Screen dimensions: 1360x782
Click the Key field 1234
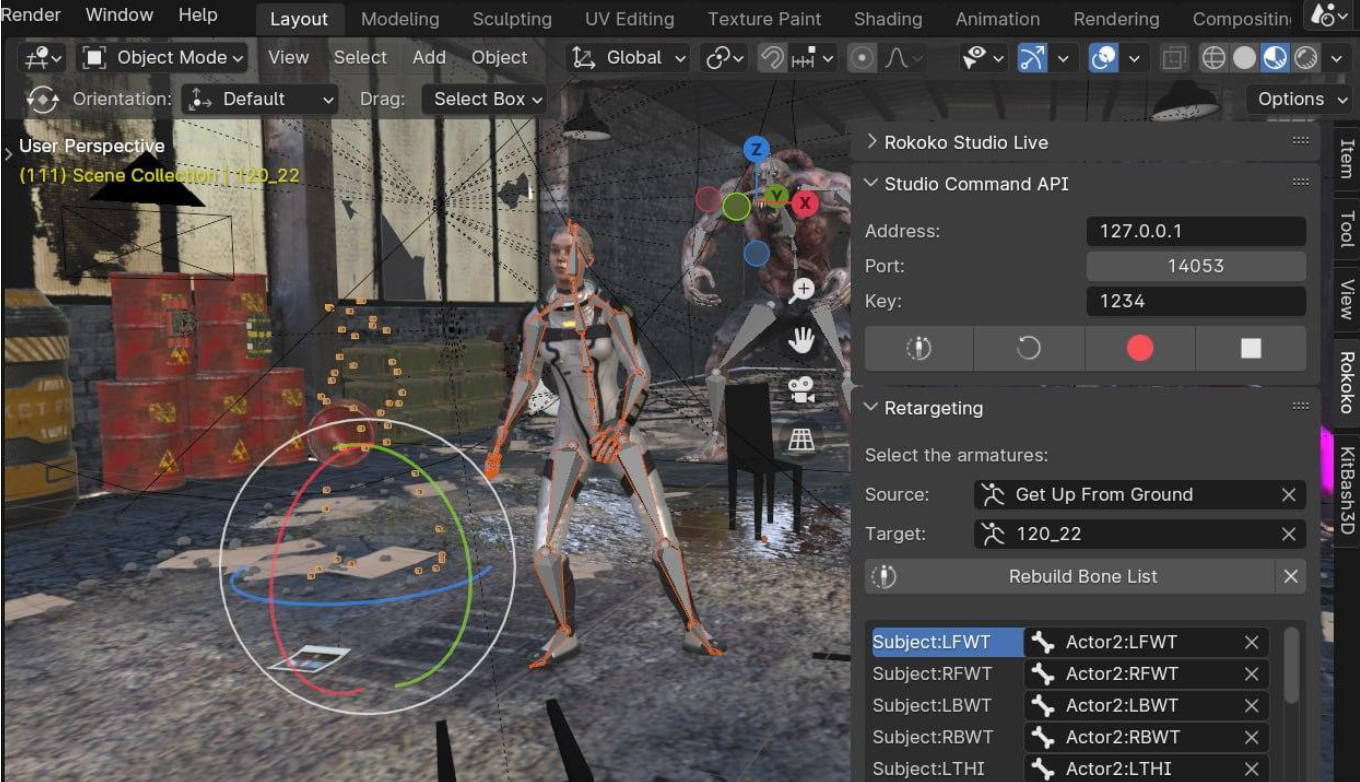point(1196,301)
